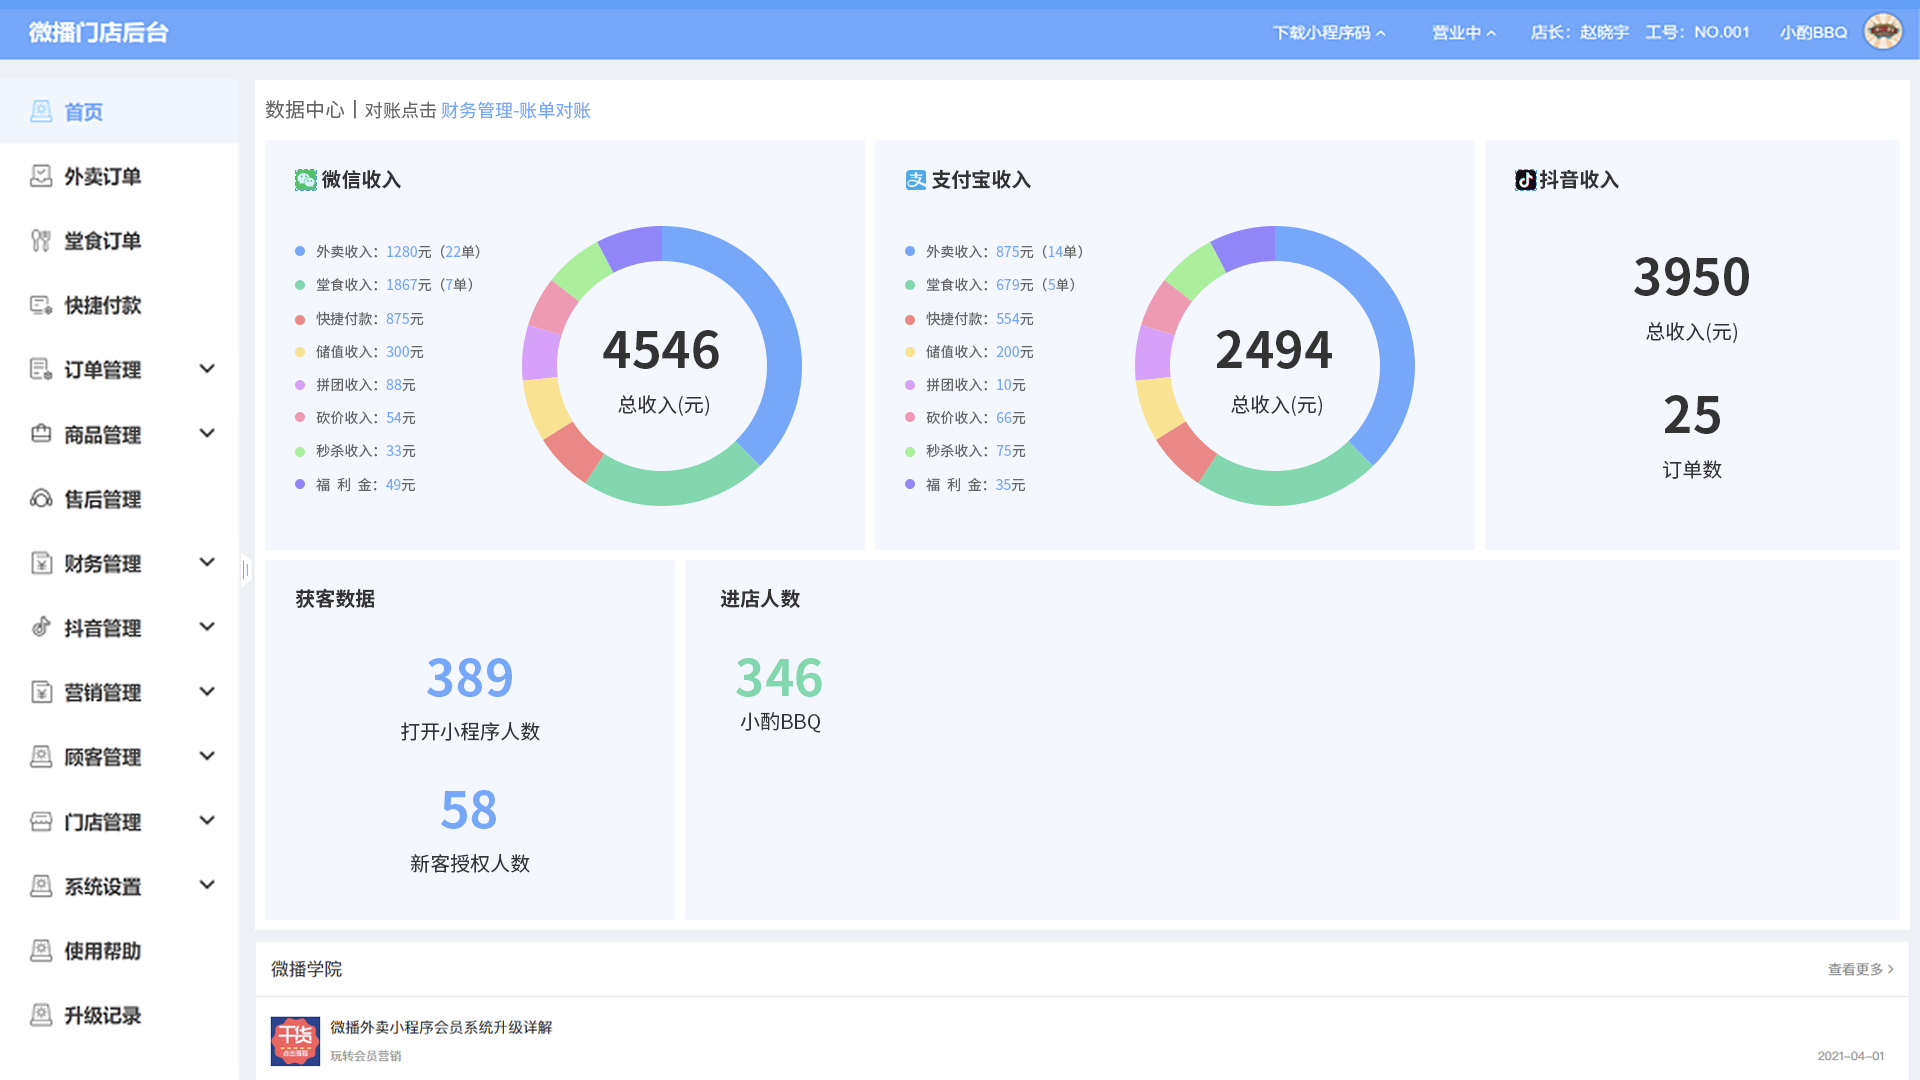The height and width of the screenshot is (1080, 1920).
Task: Click the 订单管理 sidebar icon
Action: coord(41,369)
